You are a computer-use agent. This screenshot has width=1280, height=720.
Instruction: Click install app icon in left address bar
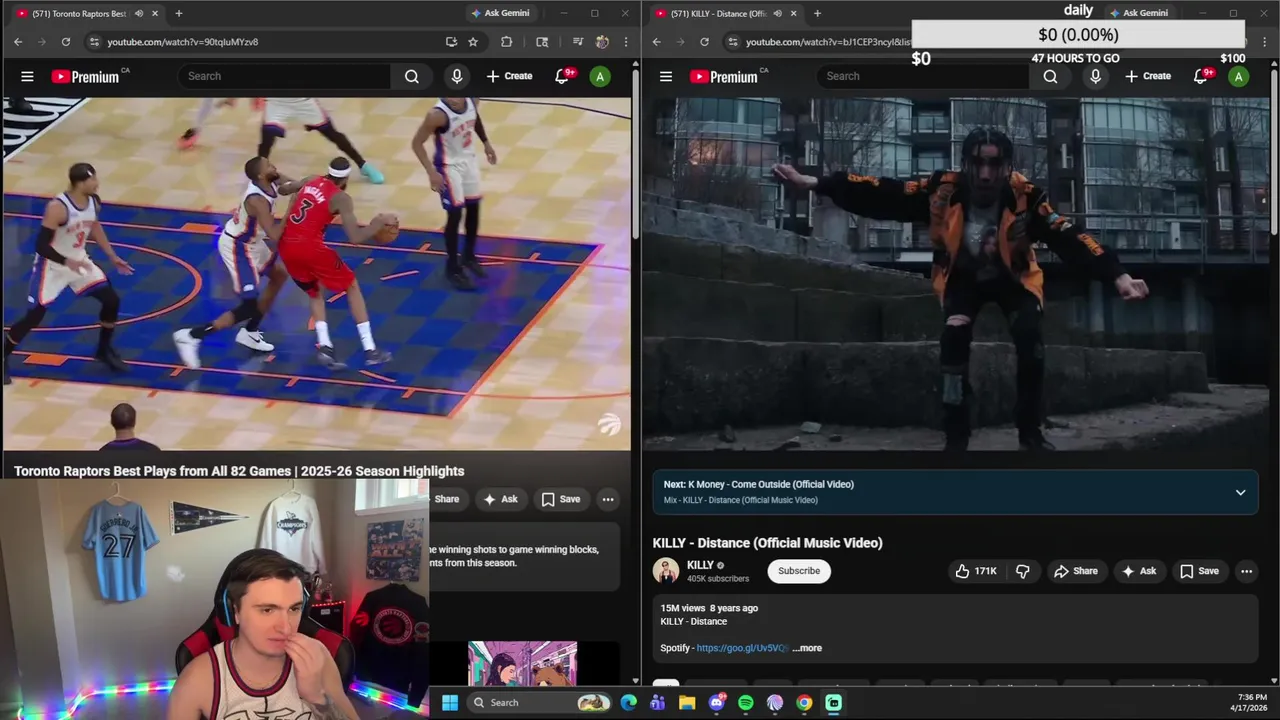[x=451, y=42]
